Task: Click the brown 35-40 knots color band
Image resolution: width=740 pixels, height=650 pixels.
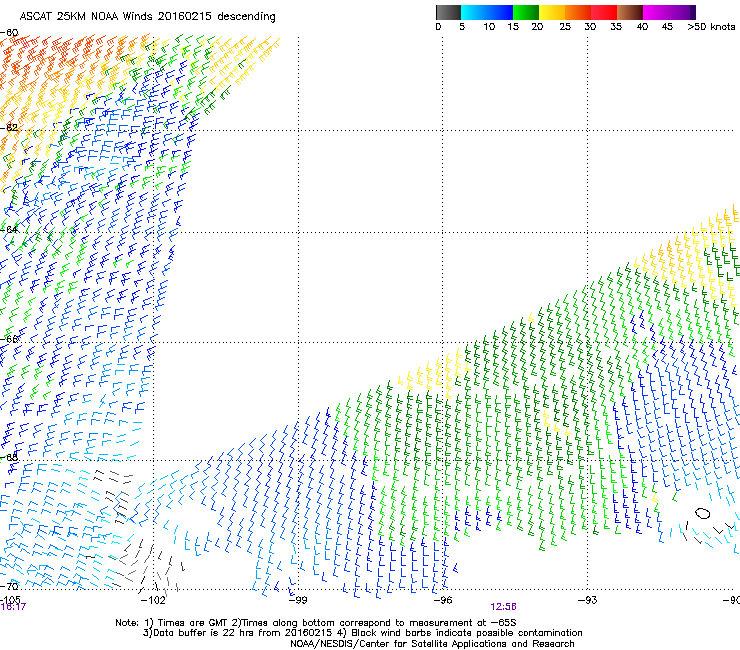Action: pos(630,12)
